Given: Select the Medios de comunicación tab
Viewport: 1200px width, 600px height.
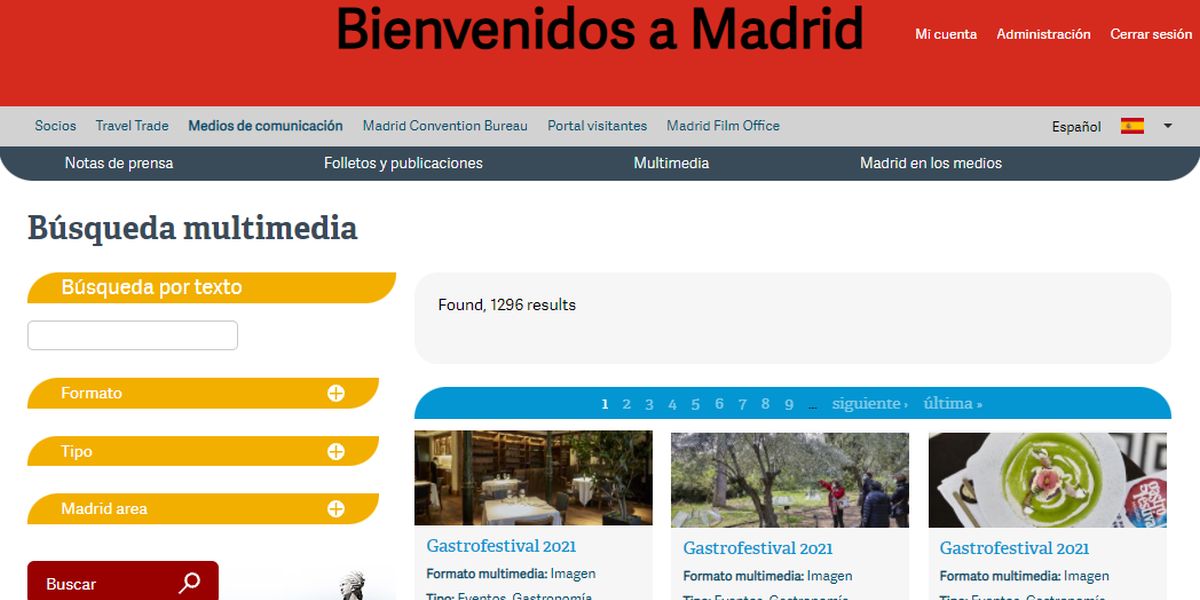Looking at the screenshot, I should [x=265, y=125].
